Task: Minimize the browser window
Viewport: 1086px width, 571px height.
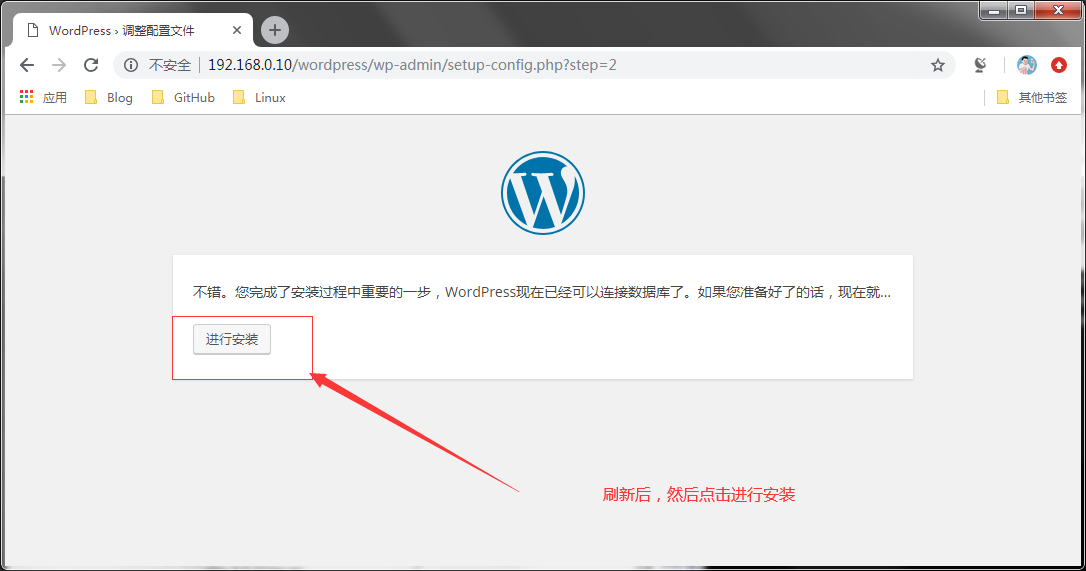Action: point(994,10)
